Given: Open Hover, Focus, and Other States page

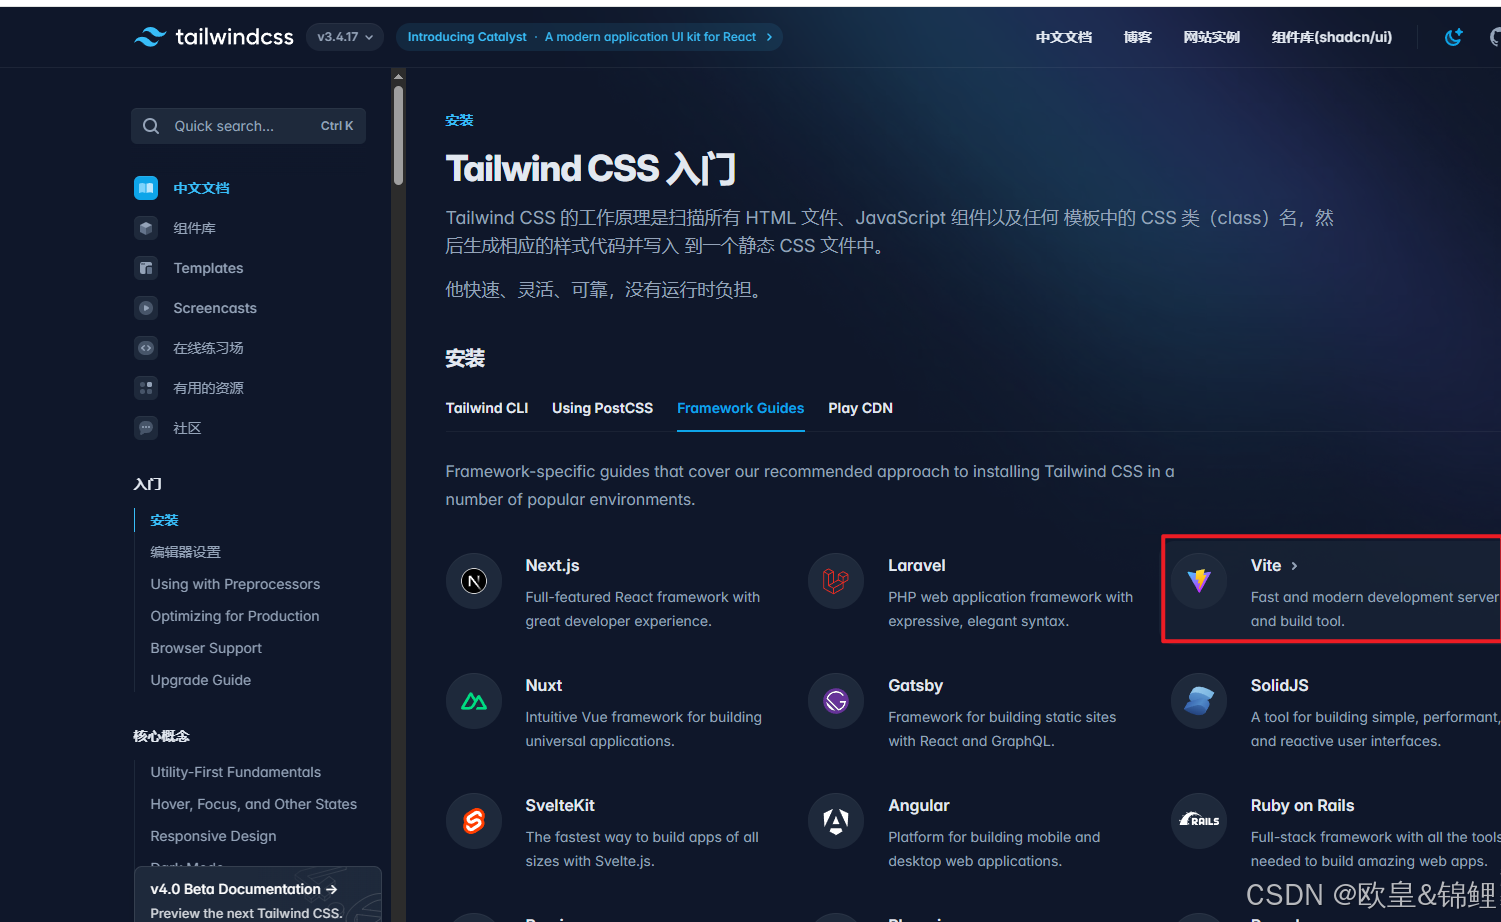Looking at the screenshot, I should 253,804.
